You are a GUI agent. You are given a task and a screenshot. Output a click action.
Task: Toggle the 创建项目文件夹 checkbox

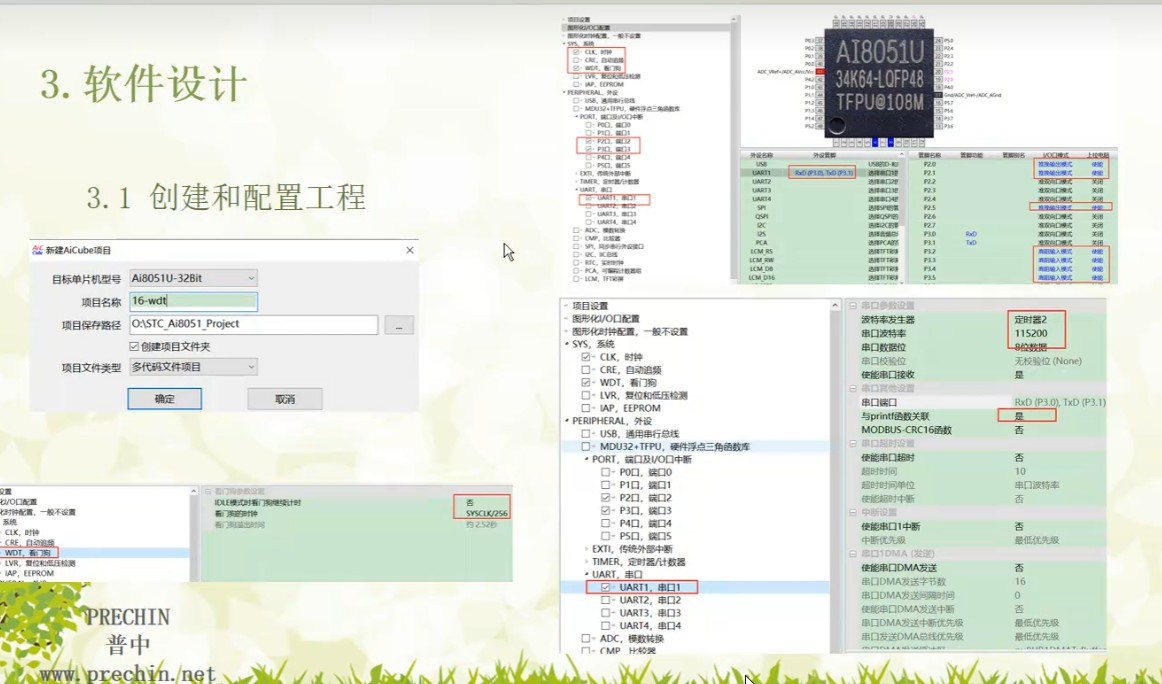click(x=133, y=346)
